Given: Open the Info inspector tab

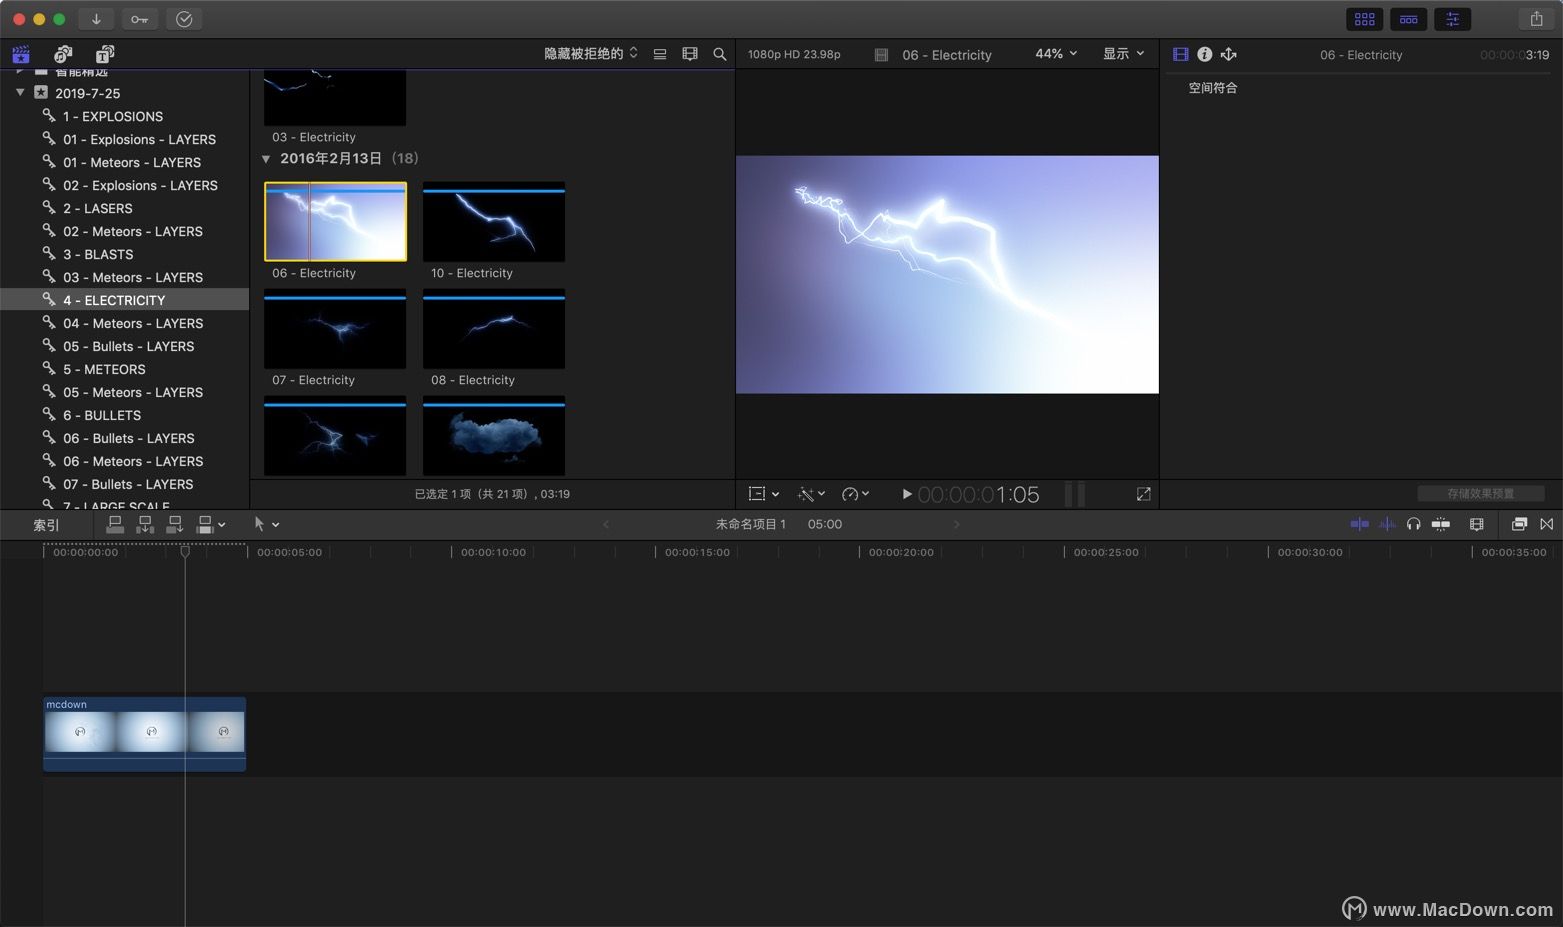Looking at the screenshot, I should point(1205,54).
